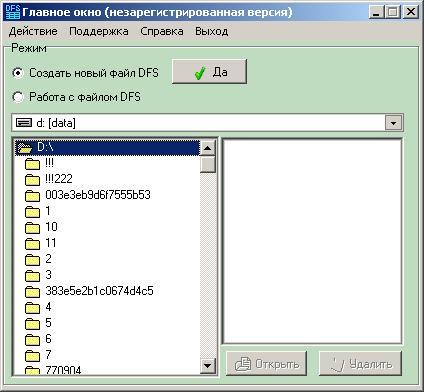Image resolution: width=424 pixels, height=392 pixels.
Task: Open the Поддержка menu
Action: 99,31
